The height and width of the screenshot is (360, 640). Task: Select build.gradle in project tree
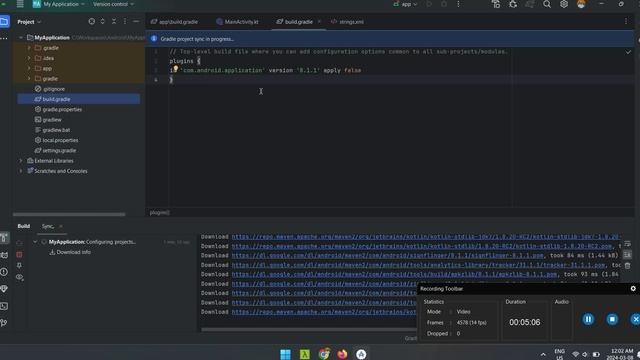tap(78, 99)
